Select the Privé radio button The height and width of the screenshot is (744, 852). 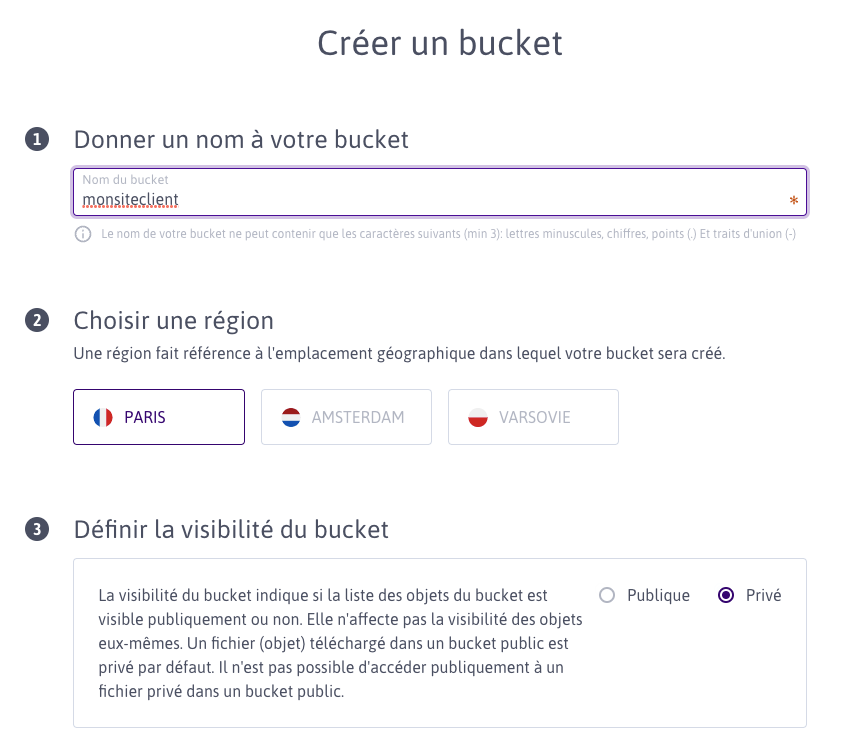coord(726,595)
